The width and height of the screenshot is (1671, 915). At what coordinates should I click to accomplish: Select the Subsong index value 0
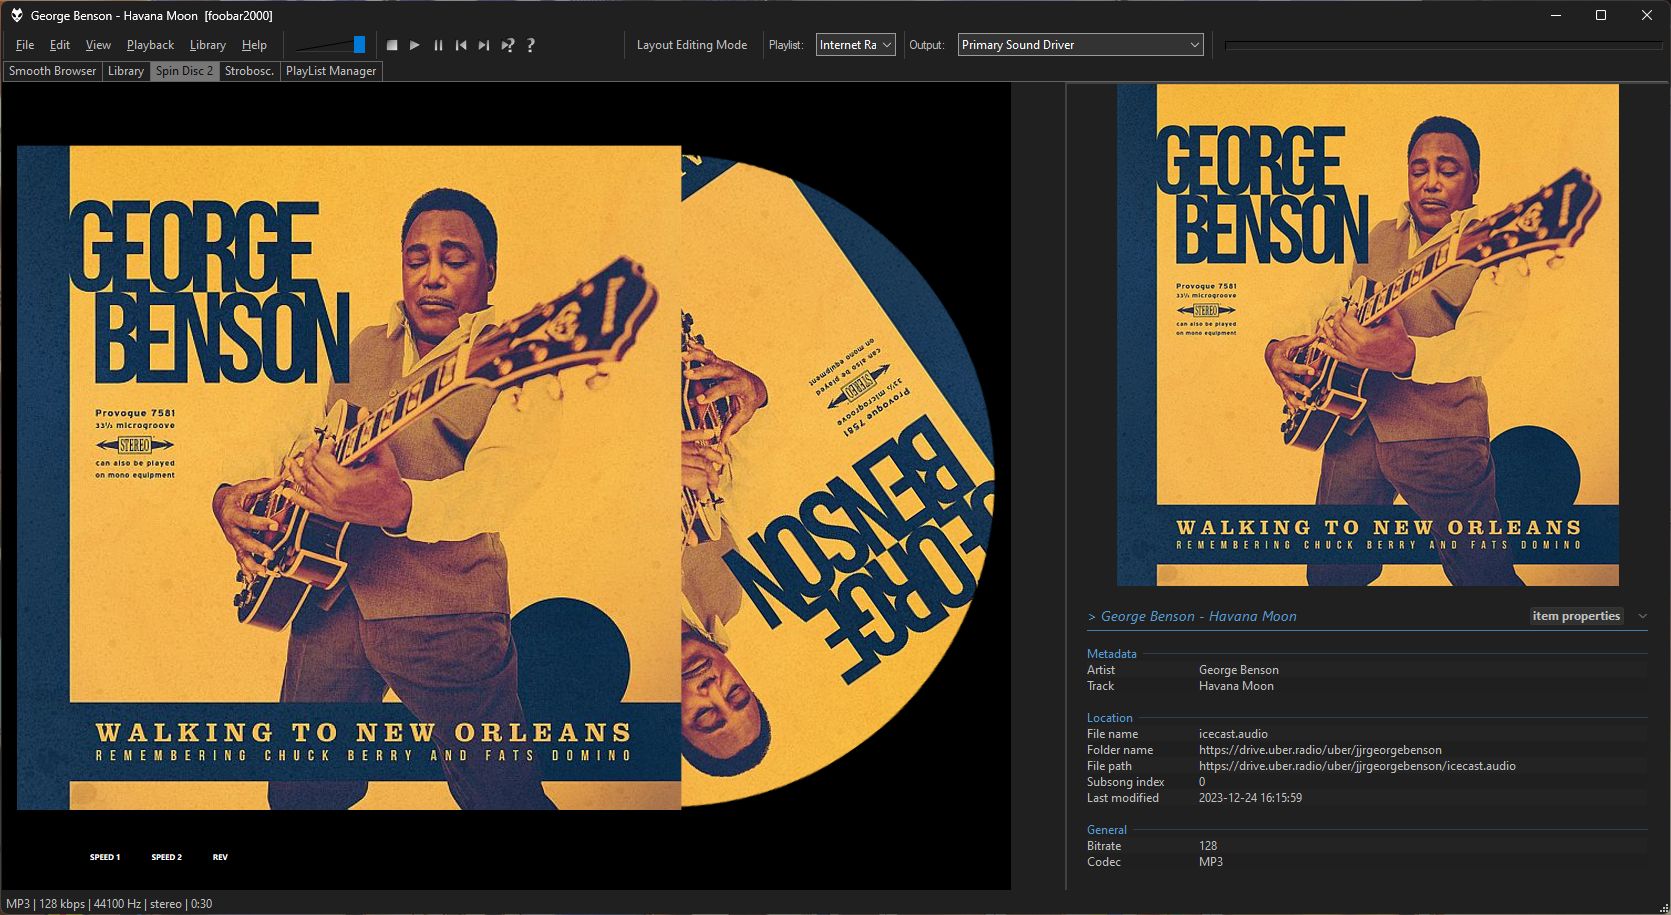click(x=1202, y=782)
